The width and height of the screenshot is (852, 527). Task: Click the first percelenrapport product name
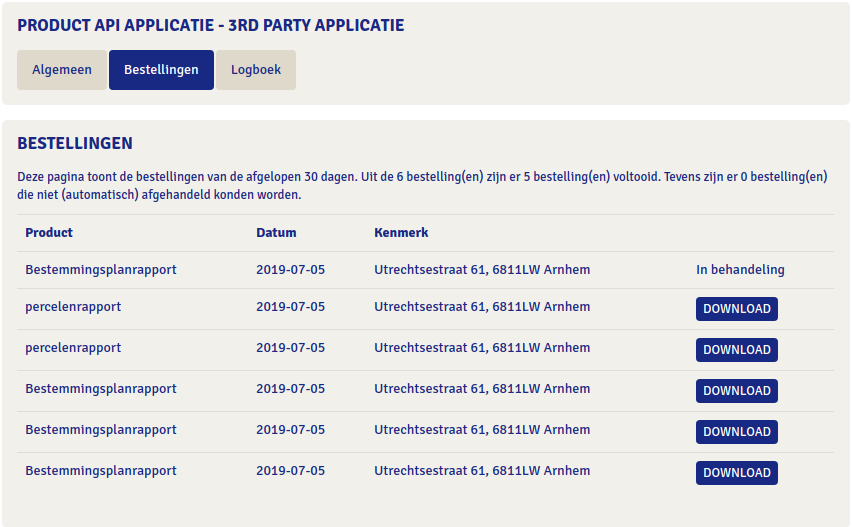(73, 307)
